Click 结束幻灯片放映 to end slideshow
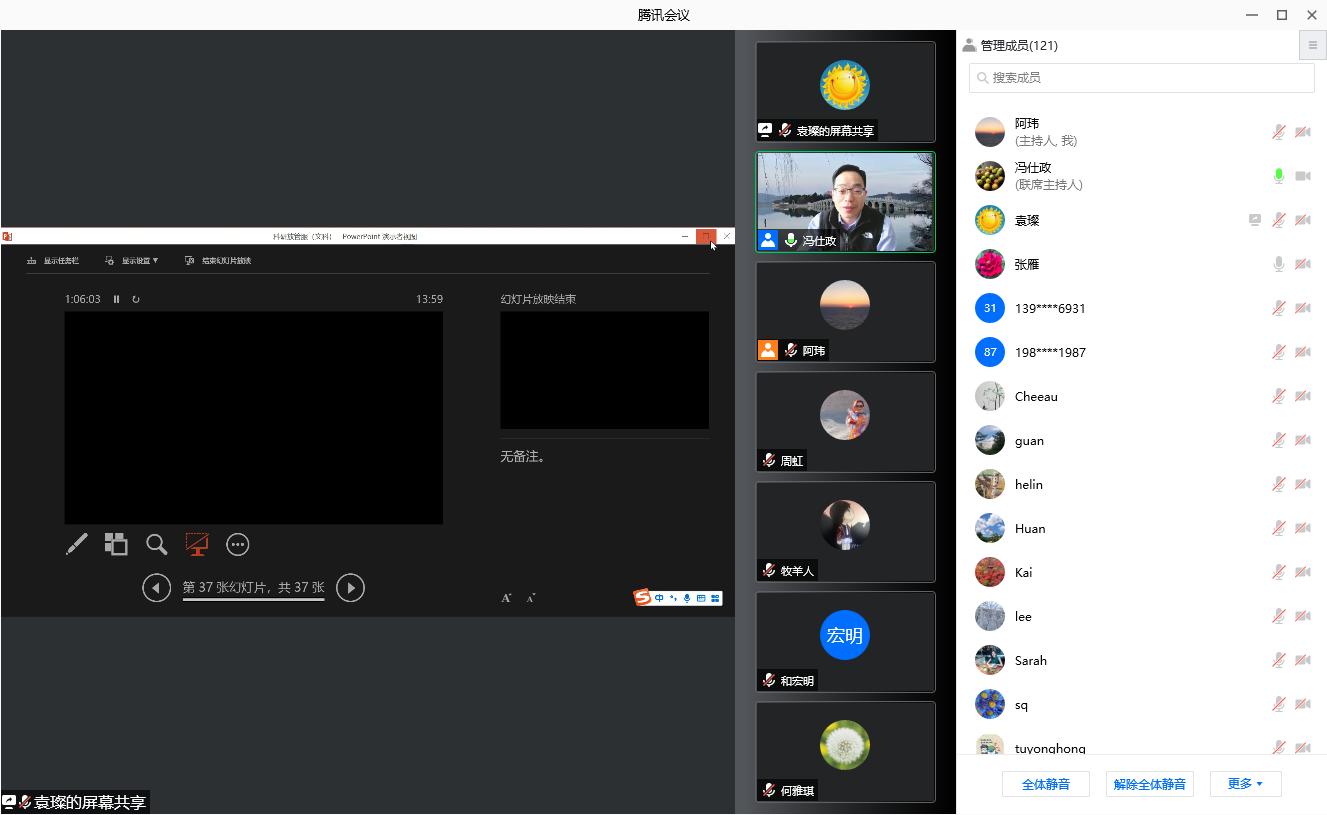Image resolution: width=1327 pixels, height=815 pixels. [218, 261]
